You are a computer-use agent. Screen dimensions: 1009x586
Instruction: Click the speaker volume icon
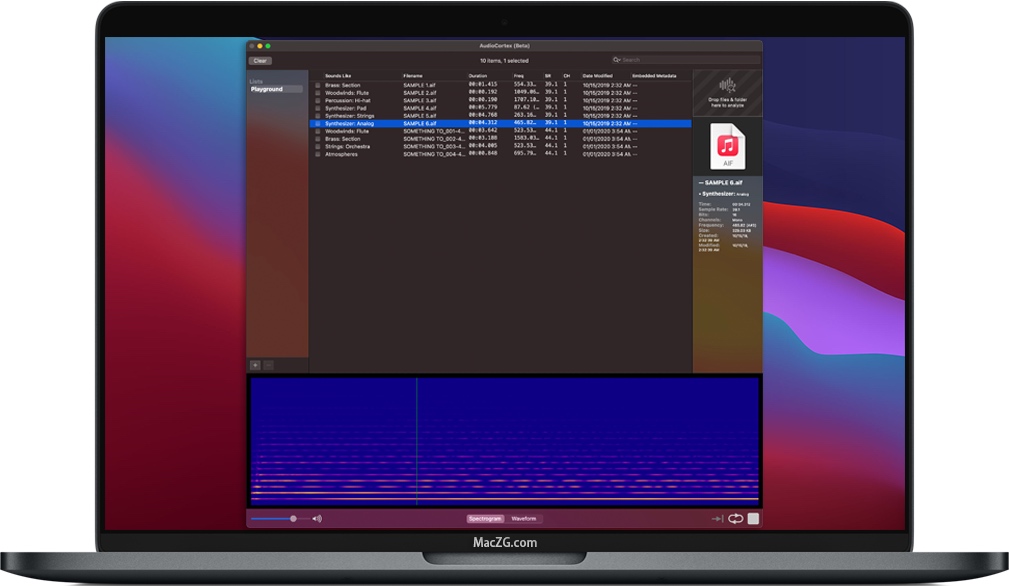[x=317, y=518]
